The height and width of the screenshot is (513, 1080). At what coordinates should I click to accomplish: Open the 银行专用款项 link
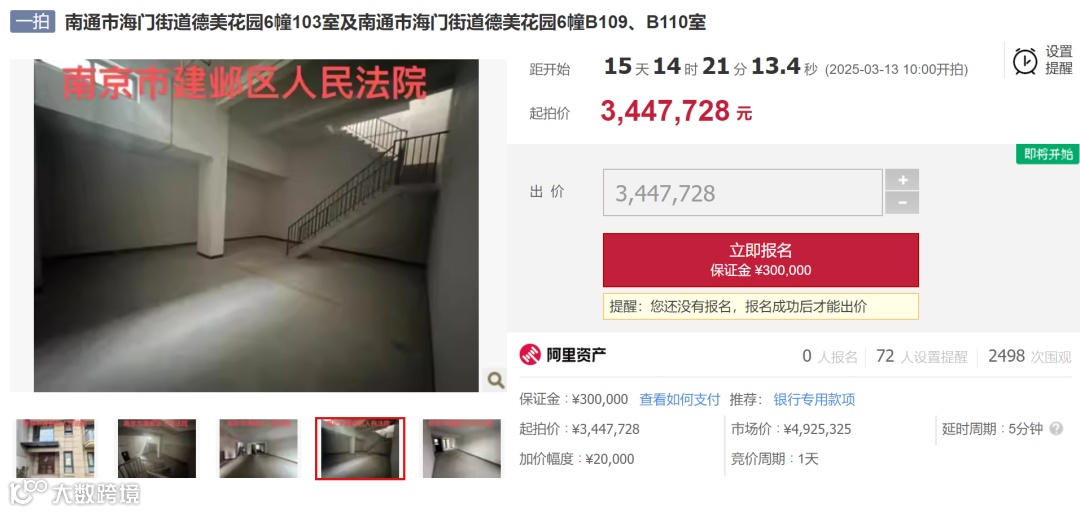click(814, 399)
